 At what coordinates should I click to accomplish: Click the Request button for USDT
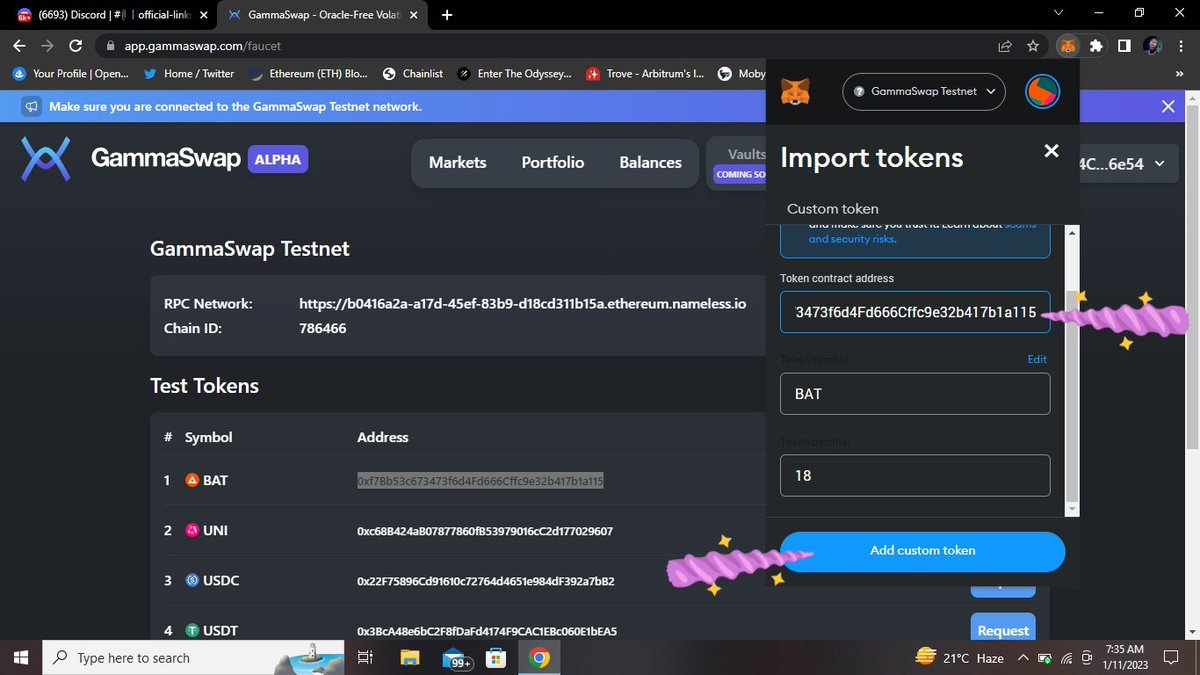(1003, 630)
